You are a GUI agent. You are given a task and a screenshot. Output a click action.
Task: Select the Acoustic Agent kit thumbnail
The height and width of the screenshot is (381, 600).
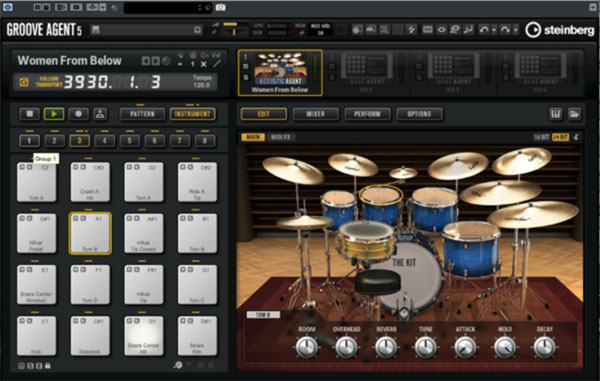280,69
